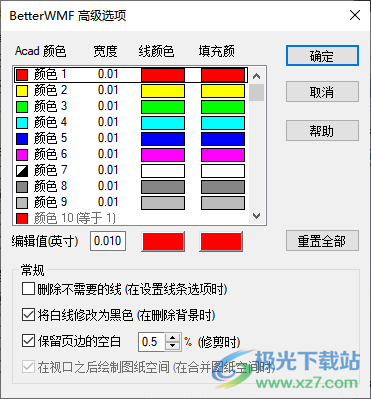Select 颜色 1 line color swatch
The width and height of the screenshot is (371, 399).
(x=163, y=75)
